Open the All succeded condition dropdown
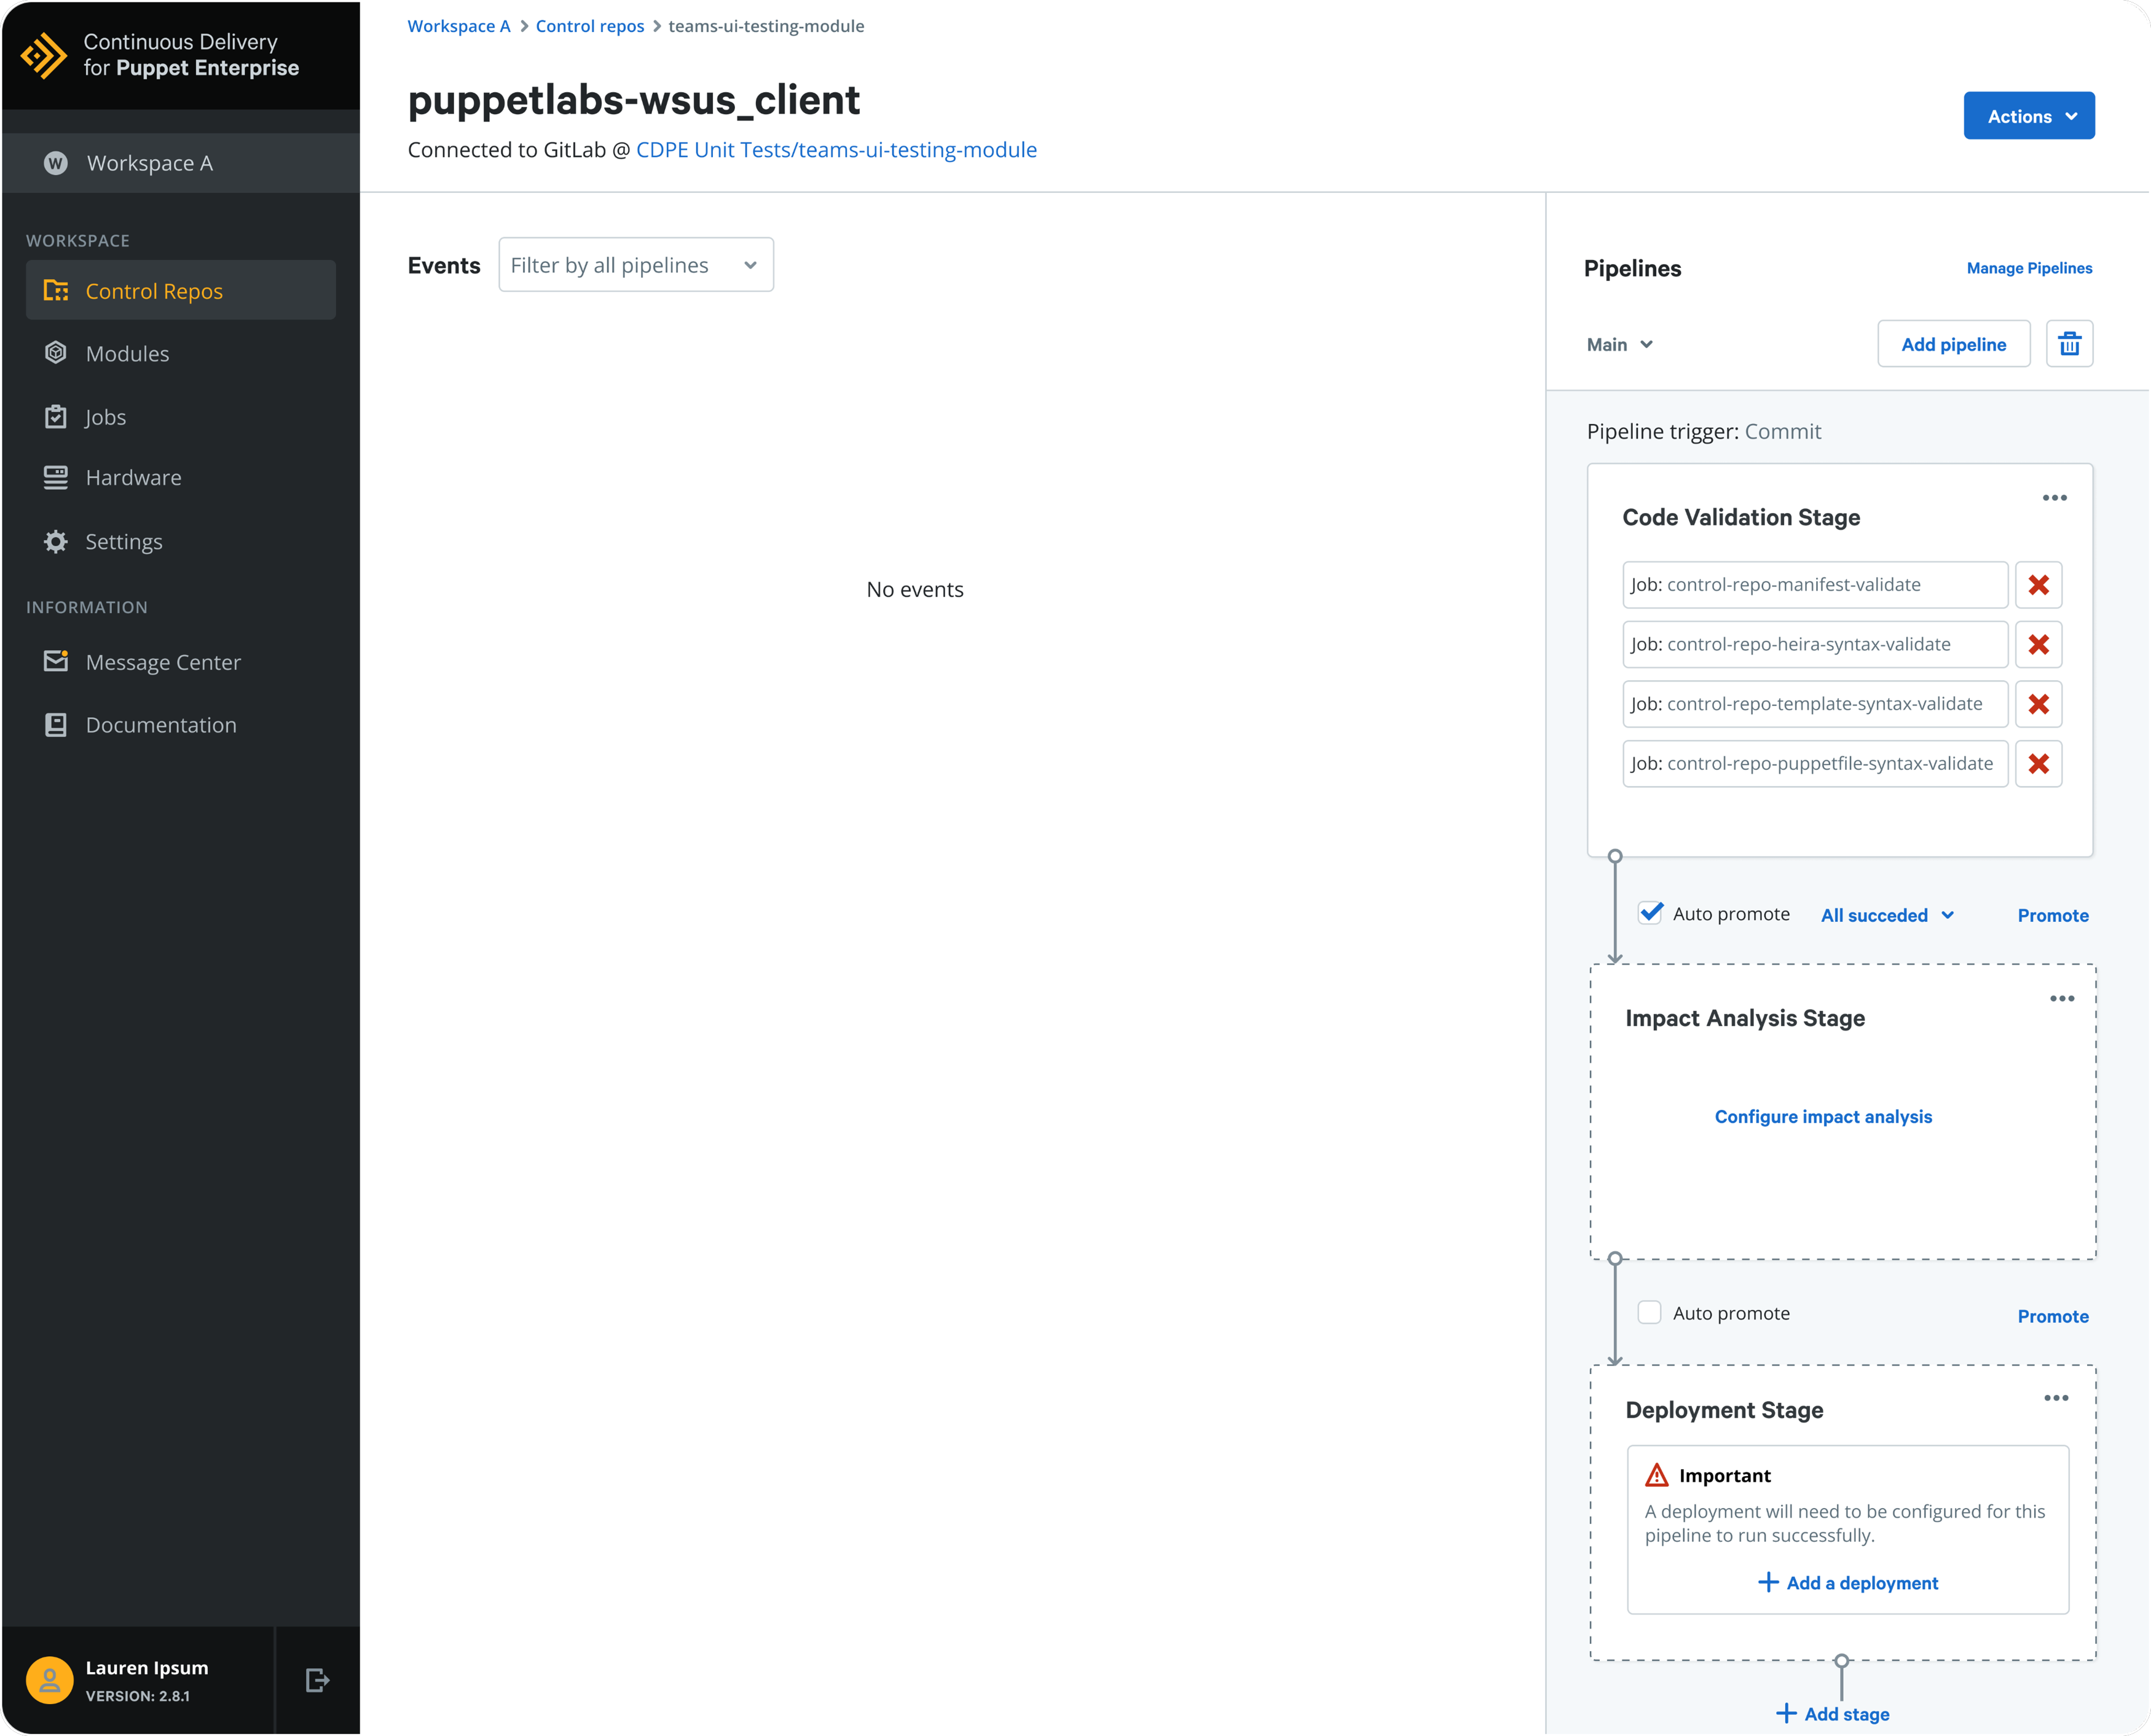Screen dimensions: 2151x1736 point(1887,916)
